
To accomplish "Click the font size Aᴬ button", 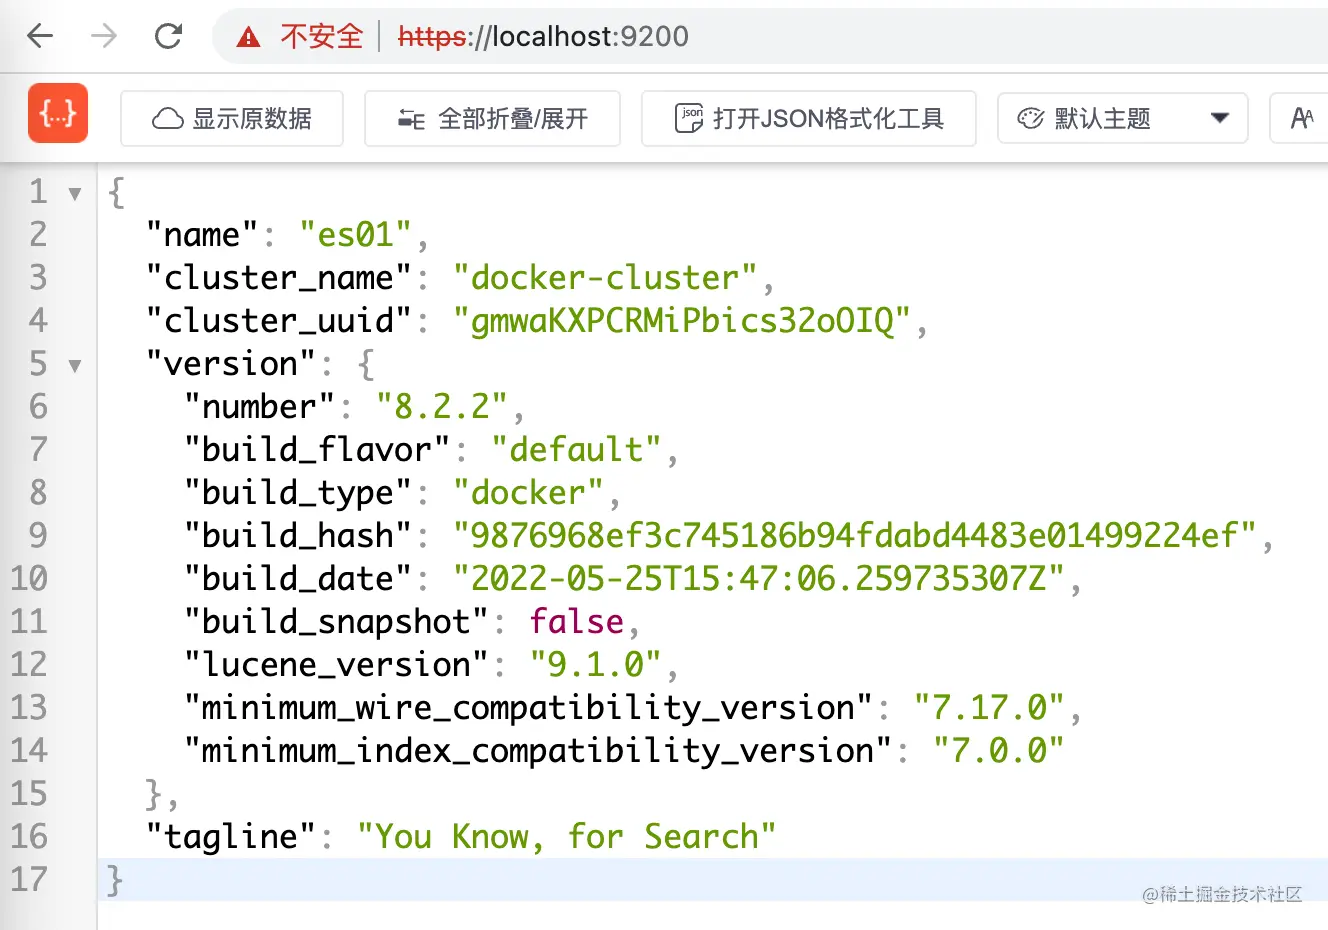I will 1301,119.
